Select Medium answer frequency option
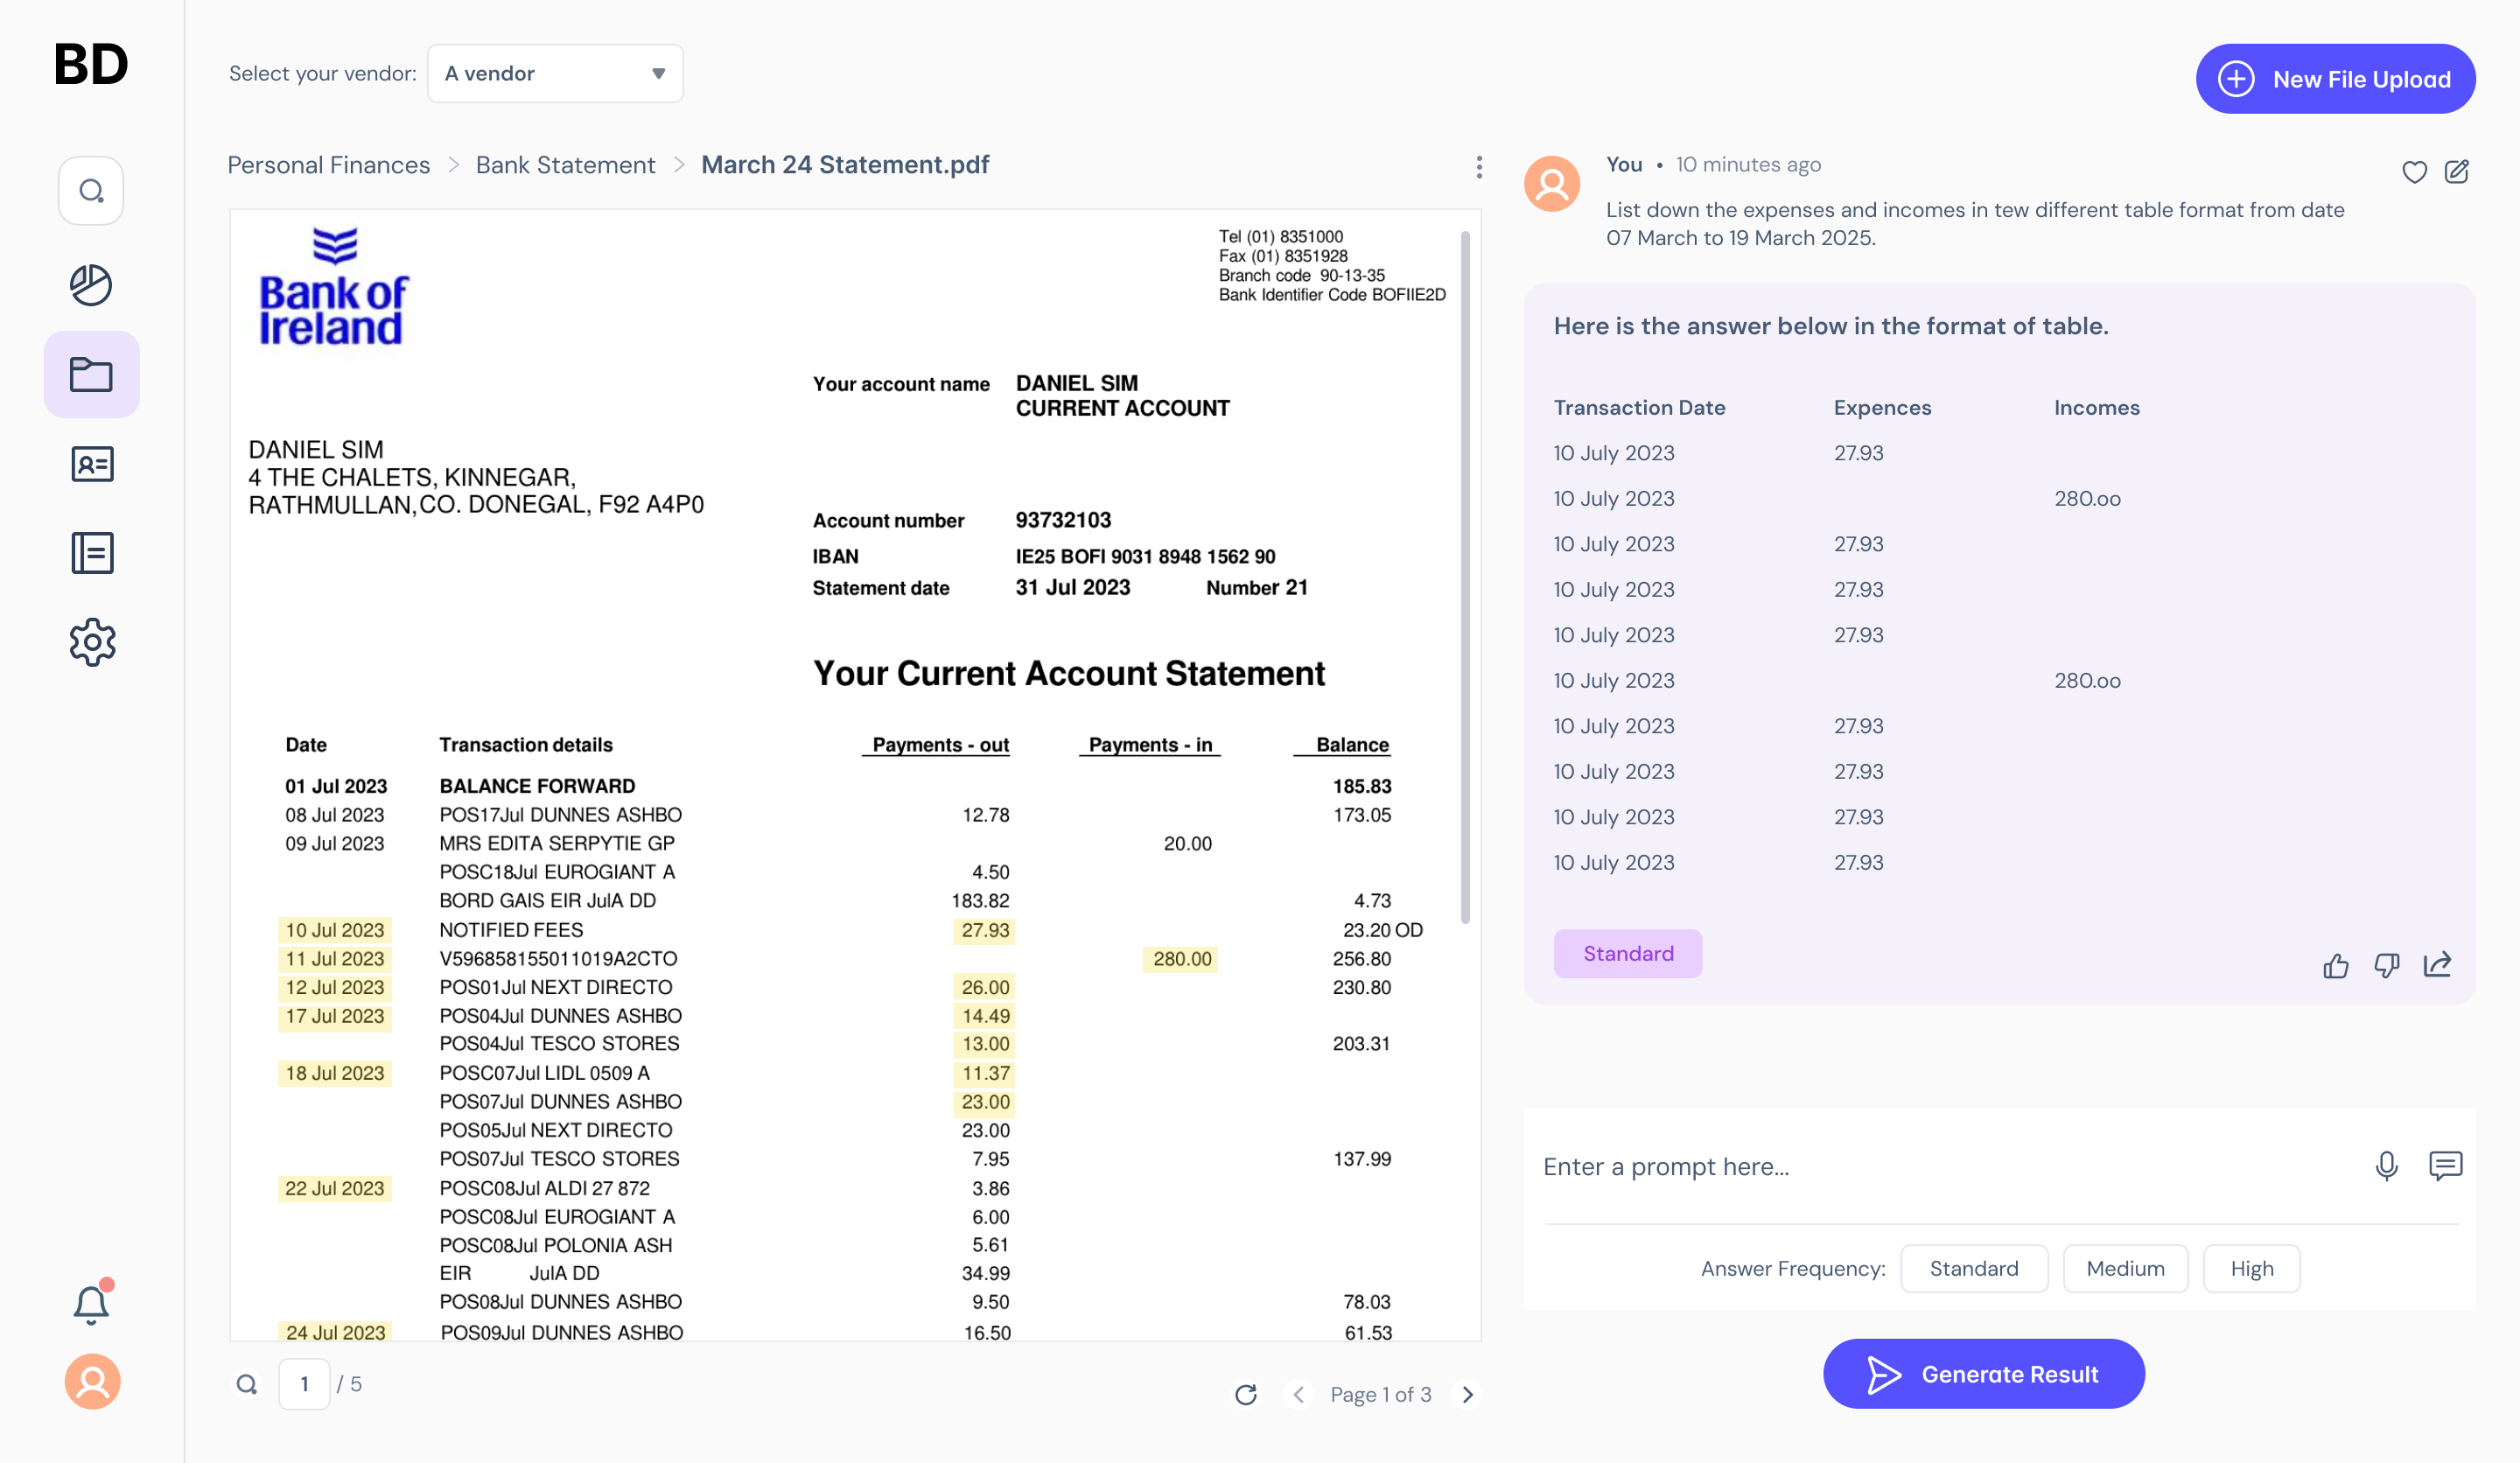Image resolution: width=2520 pixels, height=1463 pixels. tap(2125, 1268)
